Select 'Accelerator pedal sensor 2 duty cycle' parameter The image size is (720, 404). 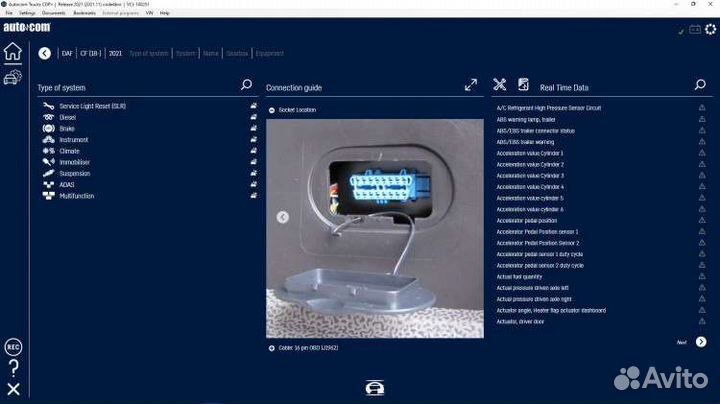pyautogui.click(x=540, y=265)
